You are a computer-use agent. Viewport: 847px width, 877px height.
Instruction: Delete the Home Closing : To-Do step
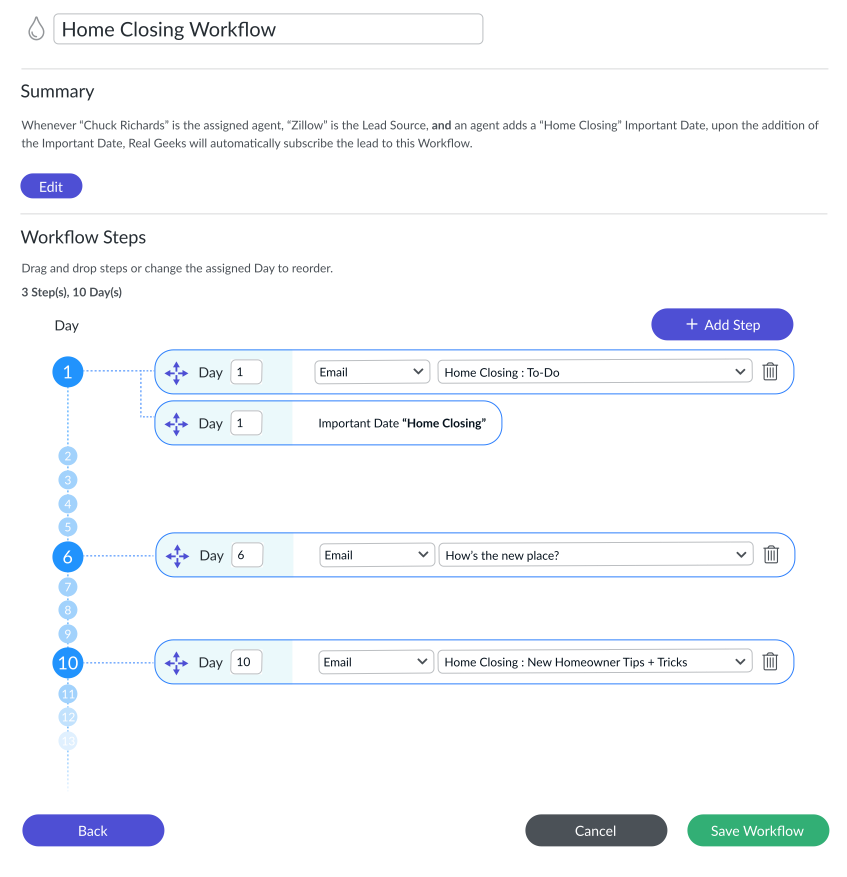pyautogui.click(x=770, y=371)
